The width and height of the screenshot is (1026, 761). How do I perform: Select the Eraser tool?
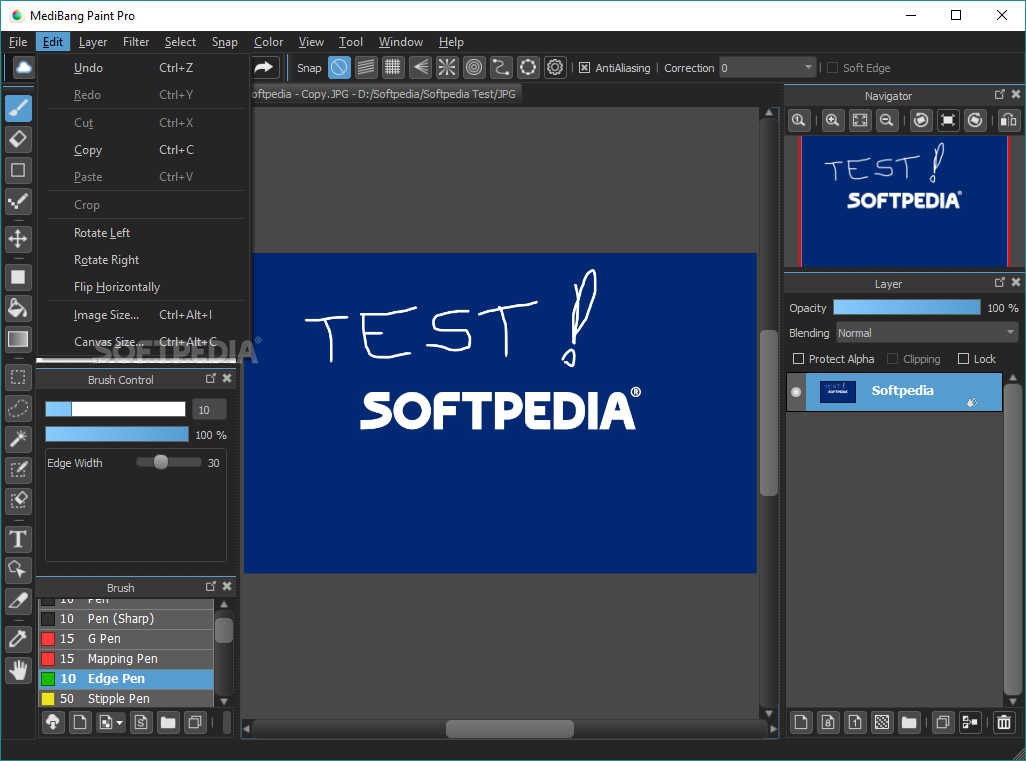[x=18, y=139]
